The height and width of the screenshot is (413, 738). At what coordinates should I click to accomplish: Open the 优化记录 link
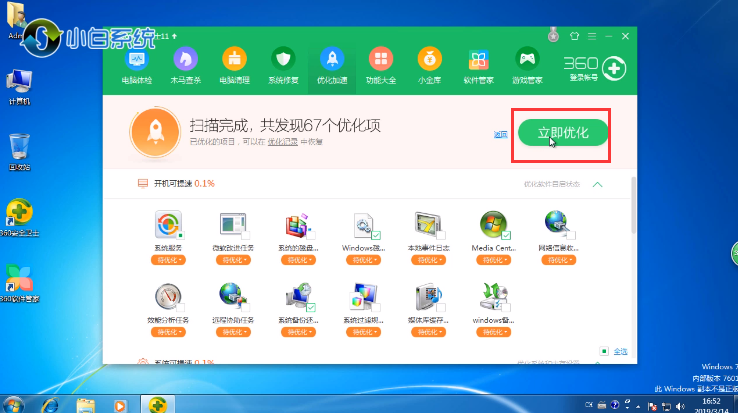pos(282,141)
